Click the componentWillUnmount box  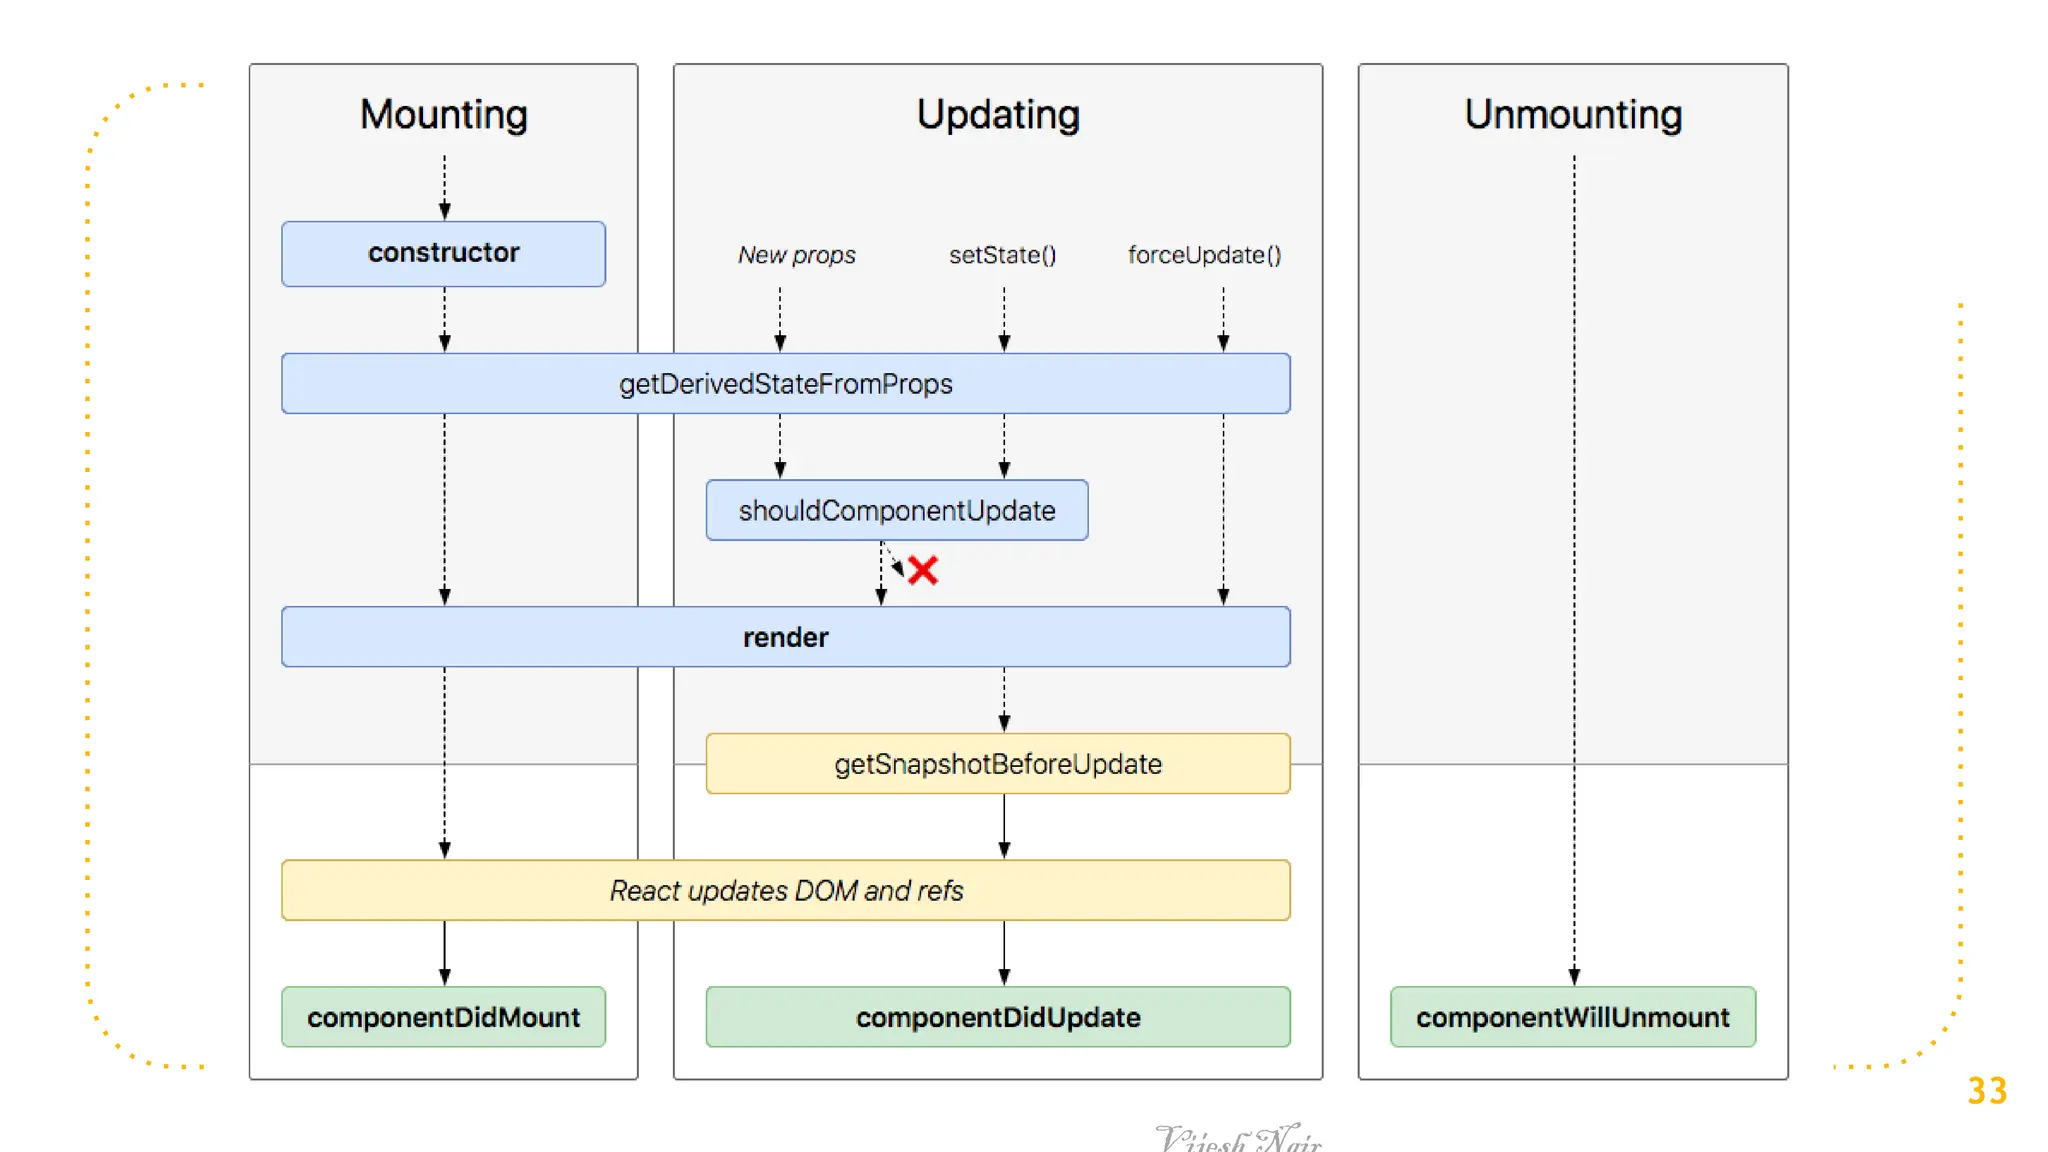(1572, 1017)
